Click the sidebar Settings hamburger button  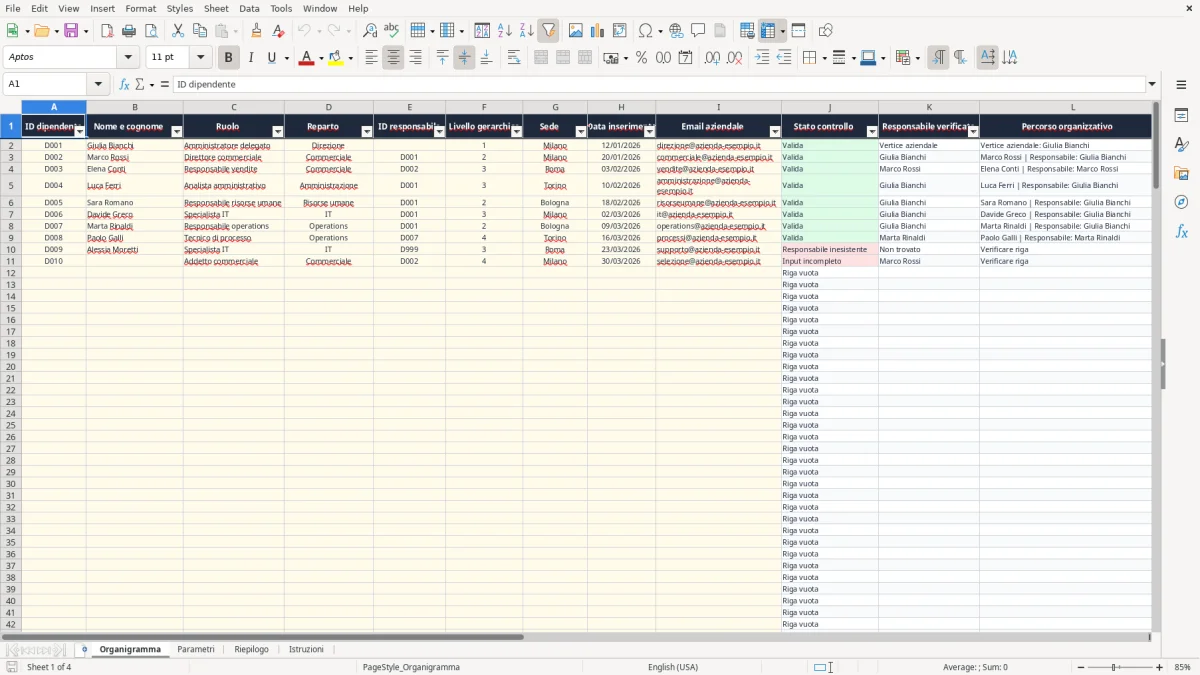(1181, 85)
